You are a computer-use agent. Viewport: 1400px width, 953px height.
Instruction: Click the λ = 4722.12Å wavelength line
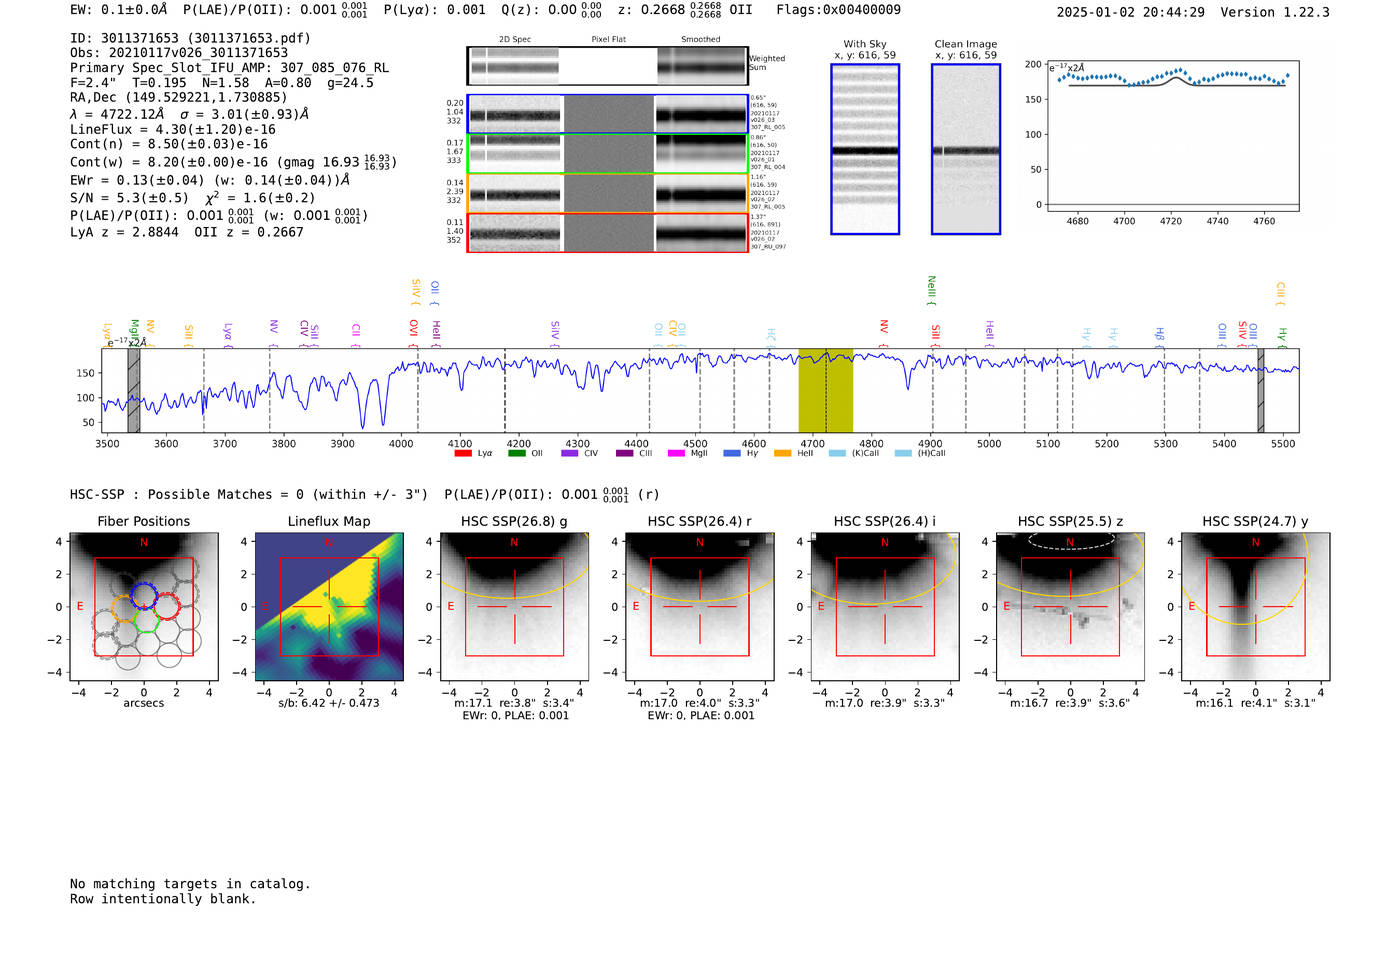(x=189, y=114)
